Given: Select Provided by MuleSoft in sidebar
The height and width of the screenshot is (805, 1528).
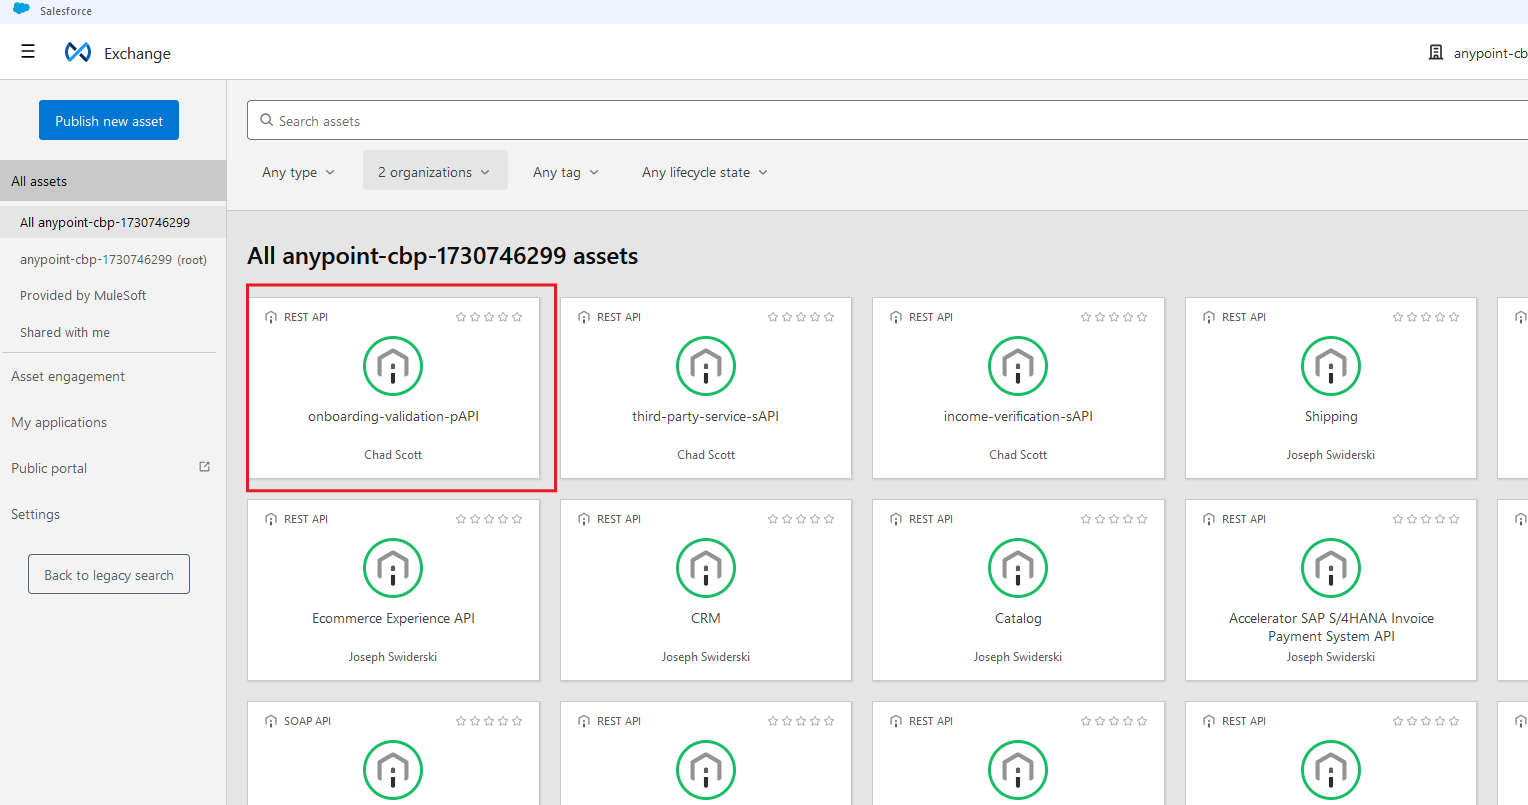Looking at the screenshot, I should 83,295.
